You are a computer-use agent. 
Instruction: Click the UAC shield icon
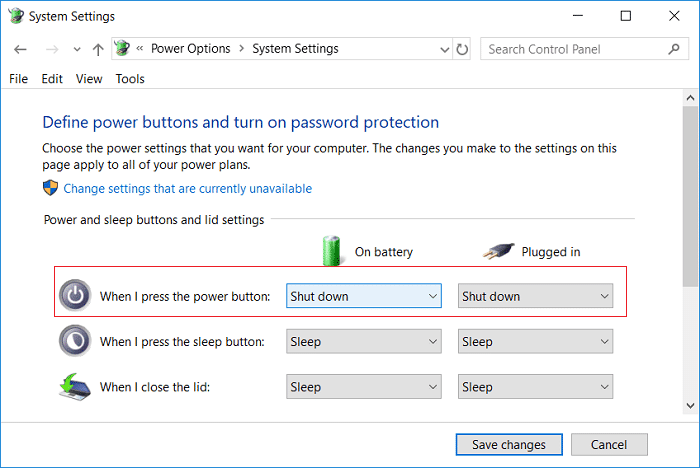tap(50, 188)
